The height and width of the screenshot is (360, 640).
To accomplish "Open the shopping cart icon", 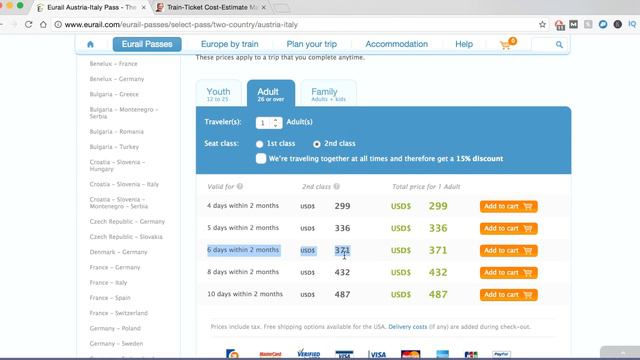I will click(507, 44).
